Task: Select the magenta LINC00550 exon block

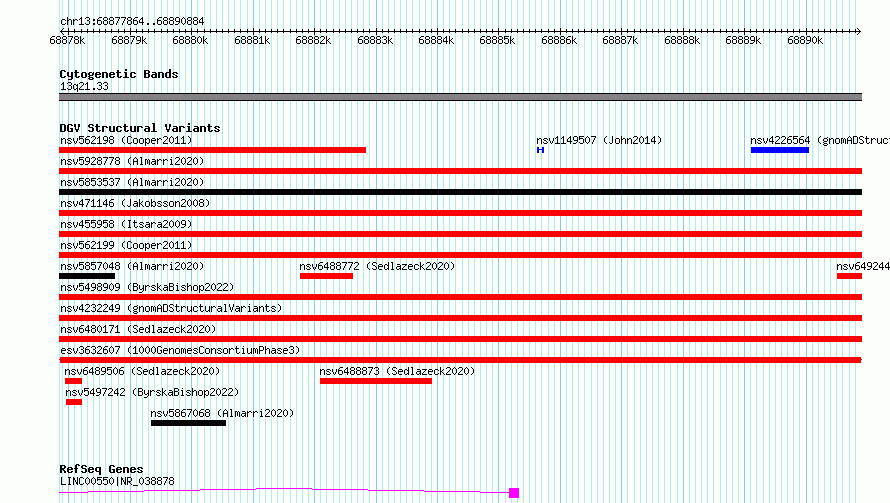Action: pyautogui.click(x=514, y=493)
